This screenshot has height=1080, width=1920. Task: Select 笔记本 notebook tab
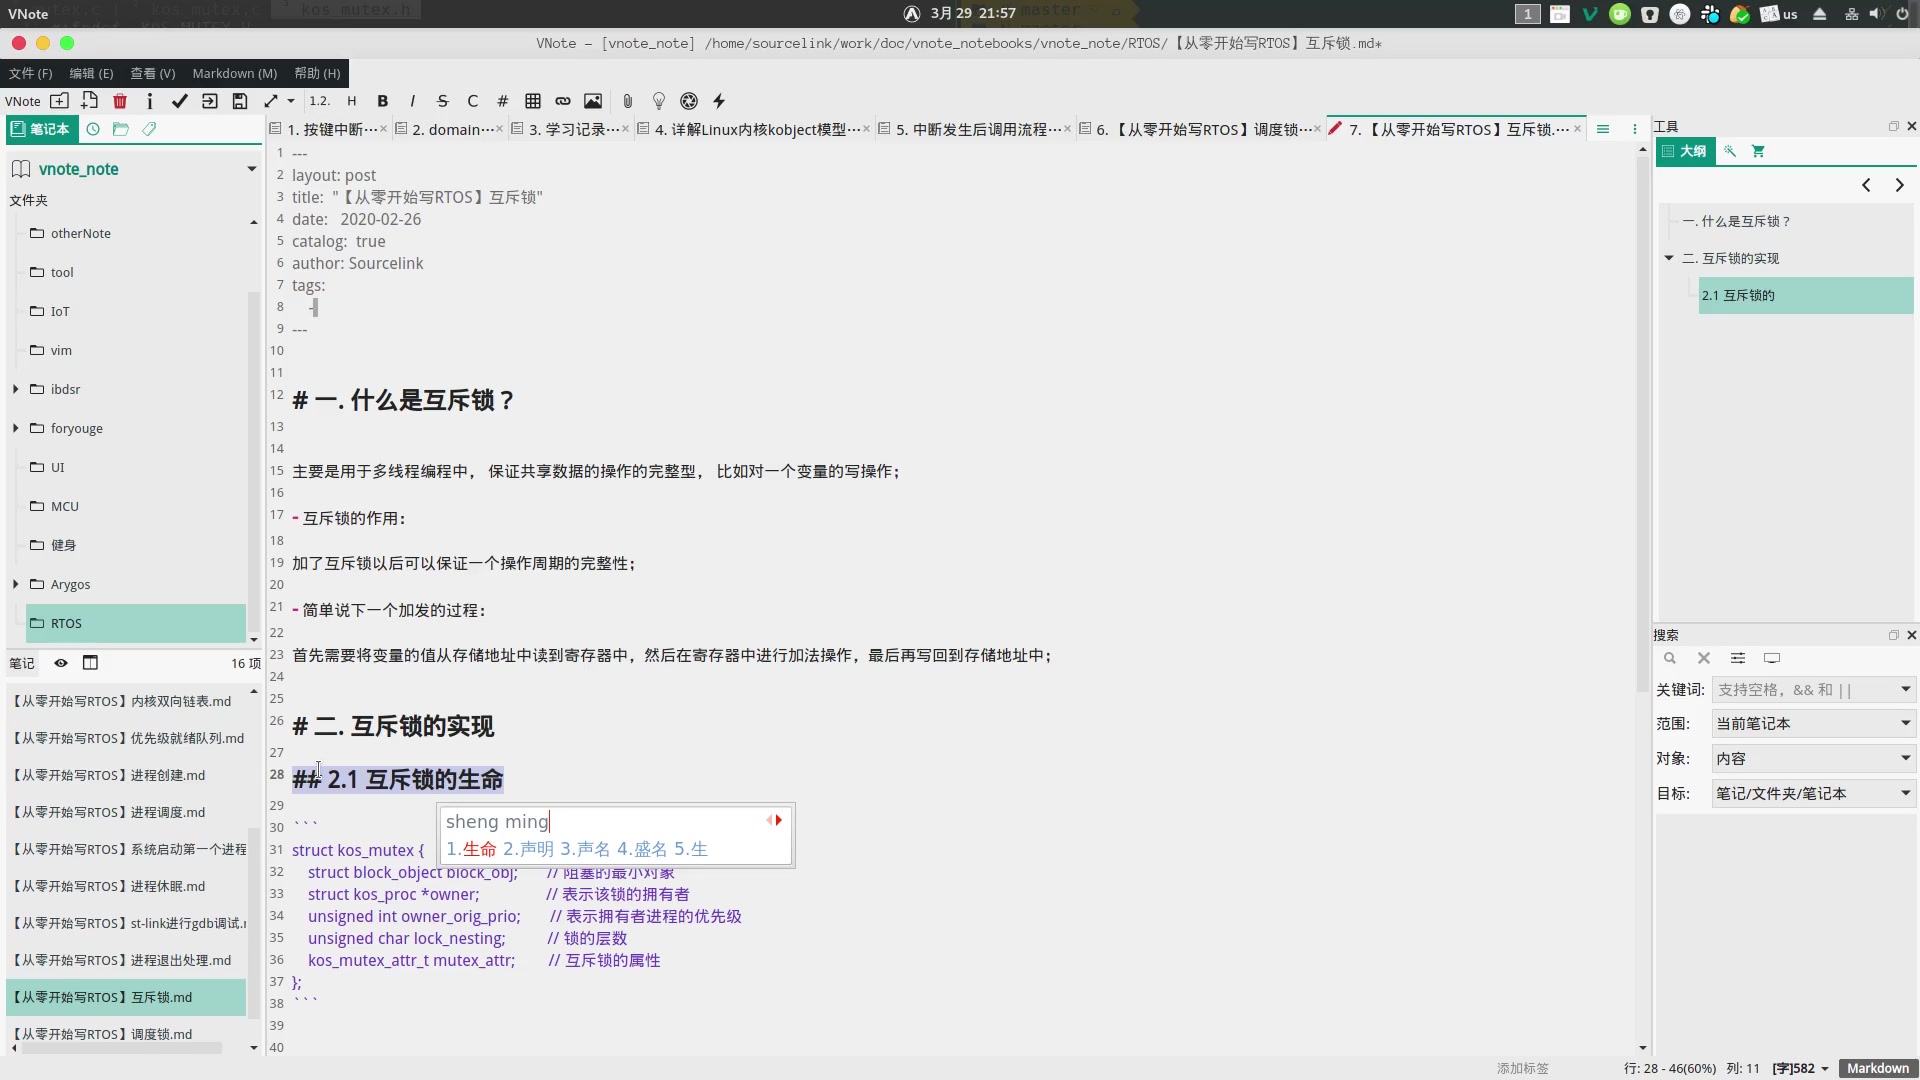point(40,129)
